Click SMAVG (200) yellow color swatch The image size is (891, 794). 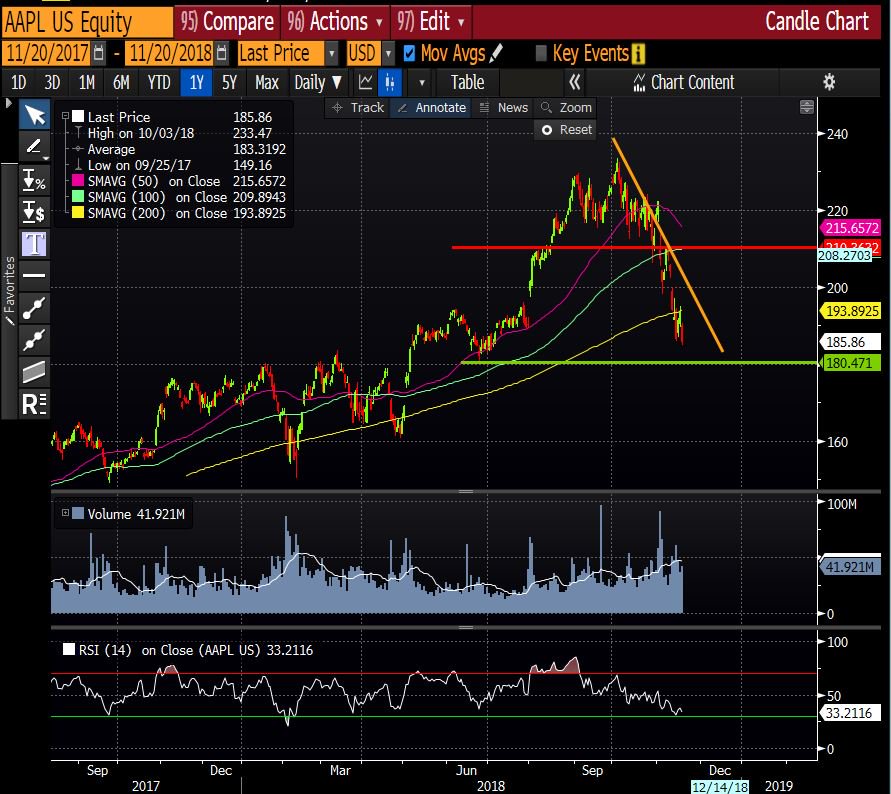[x=77, y=213]
